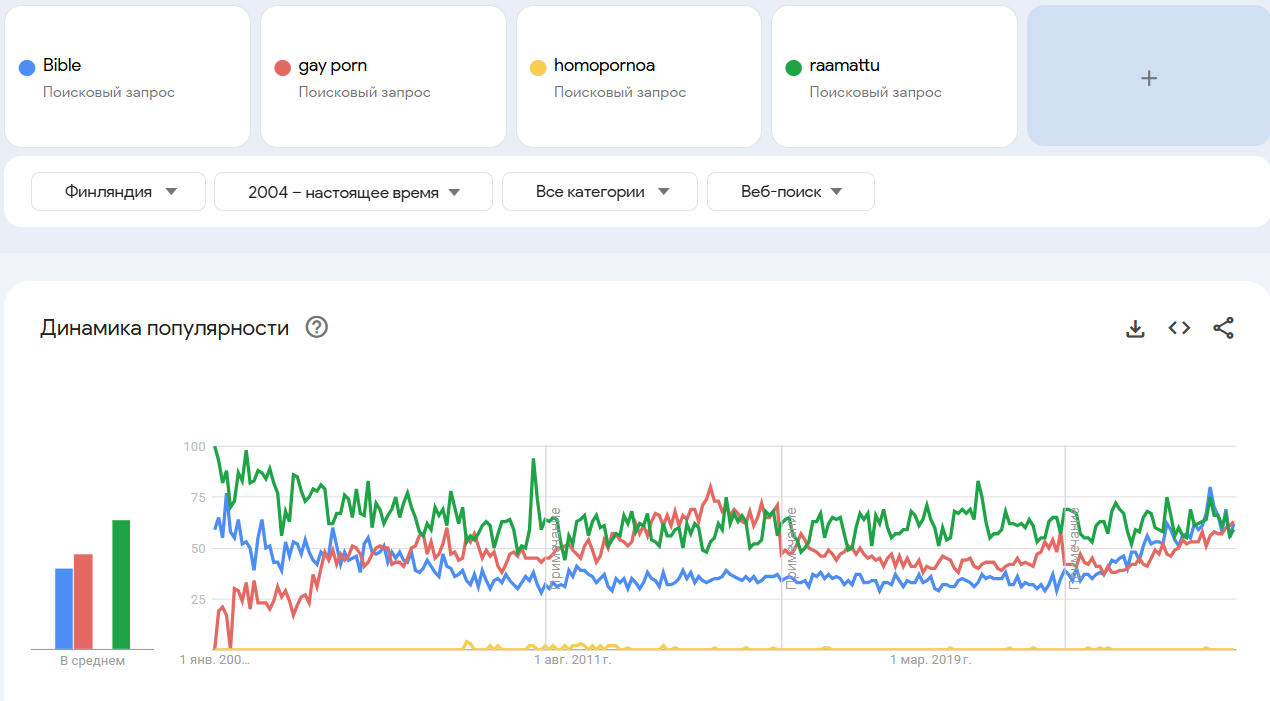Click the blue dot next to Bible
Image resolution: width=1270 pixels, height=701 pixels.
[28, 67]
